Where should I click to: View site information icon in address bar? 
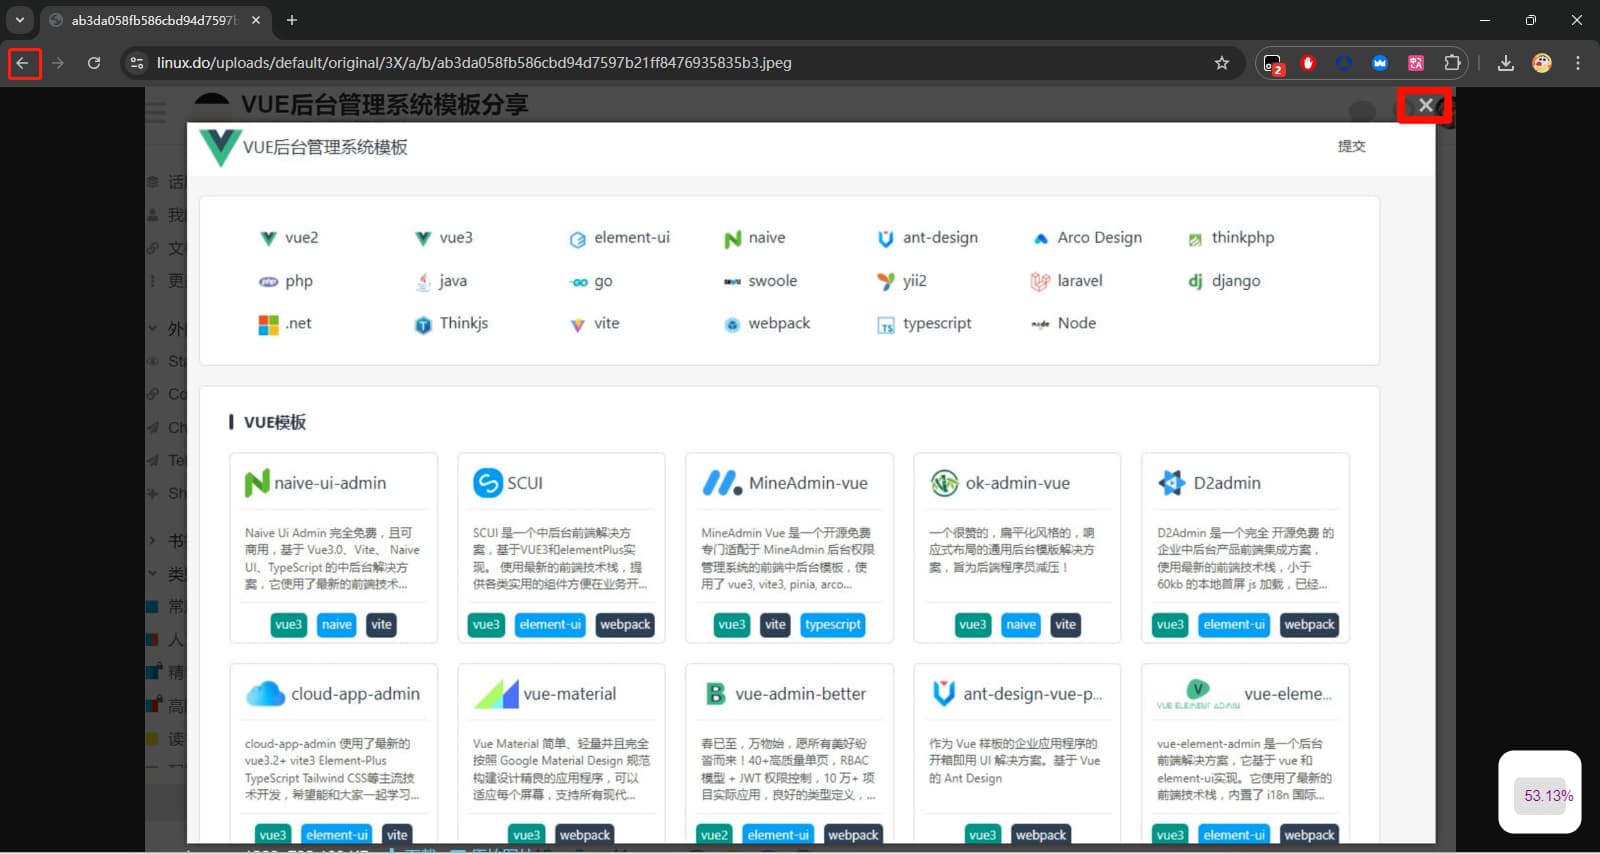pos(137,63)
